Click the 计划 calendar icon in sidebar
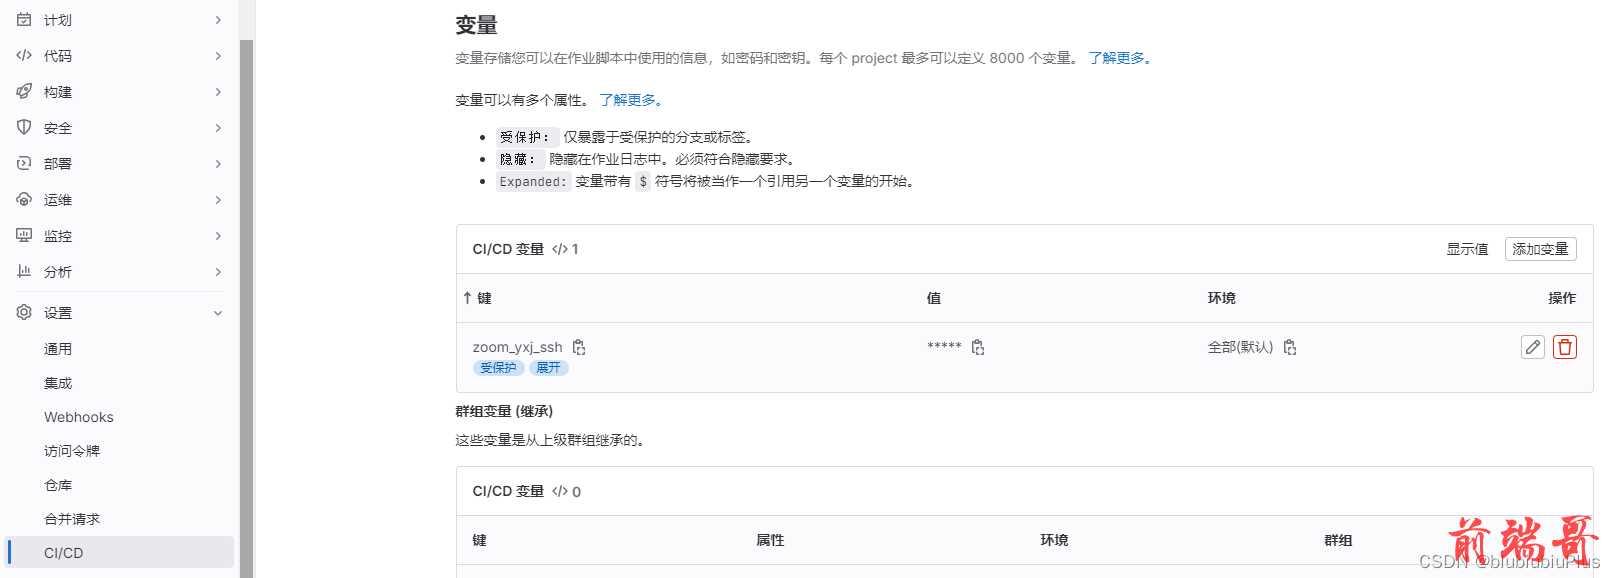 click(x=24, y=19)
